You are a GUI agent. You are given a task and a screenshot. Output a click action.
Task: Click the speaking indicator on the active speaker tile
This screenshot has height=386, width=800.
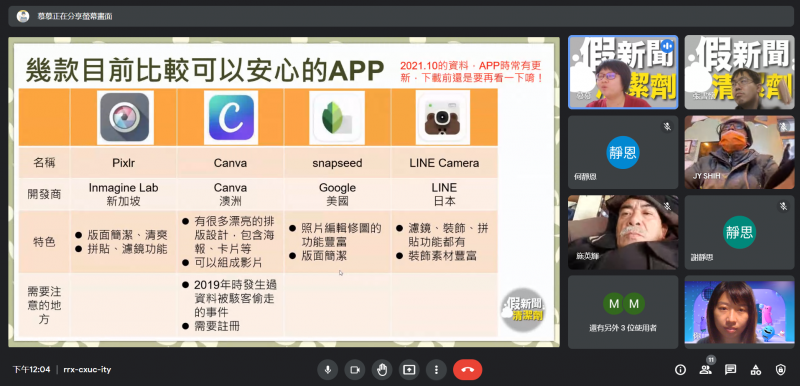[x=666, y=47]
